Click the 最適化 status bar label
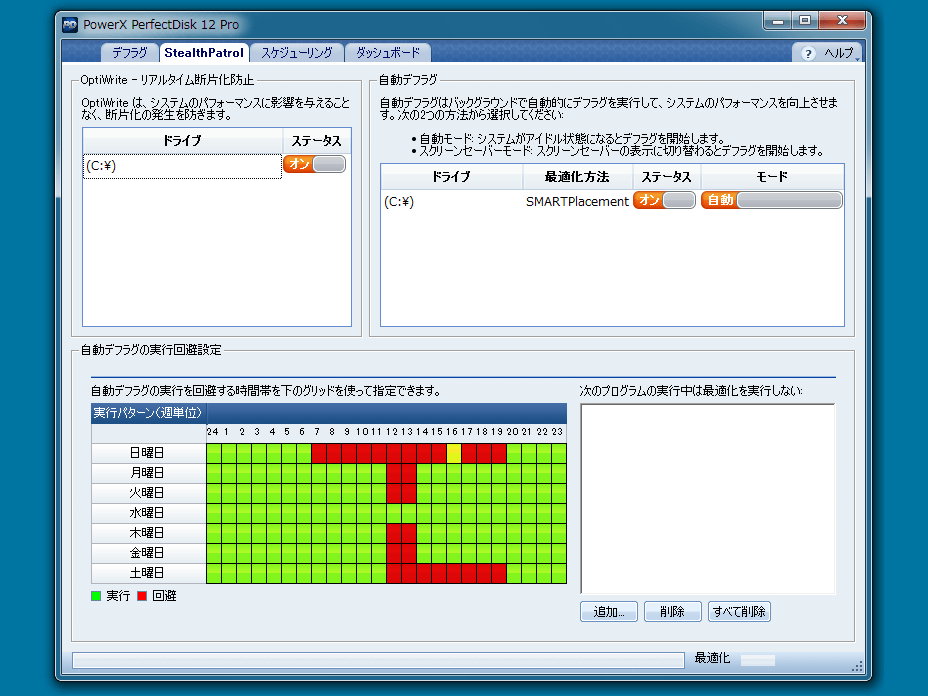Image resolution: width=928 pixels, height=696 pixels. point(712,658)
